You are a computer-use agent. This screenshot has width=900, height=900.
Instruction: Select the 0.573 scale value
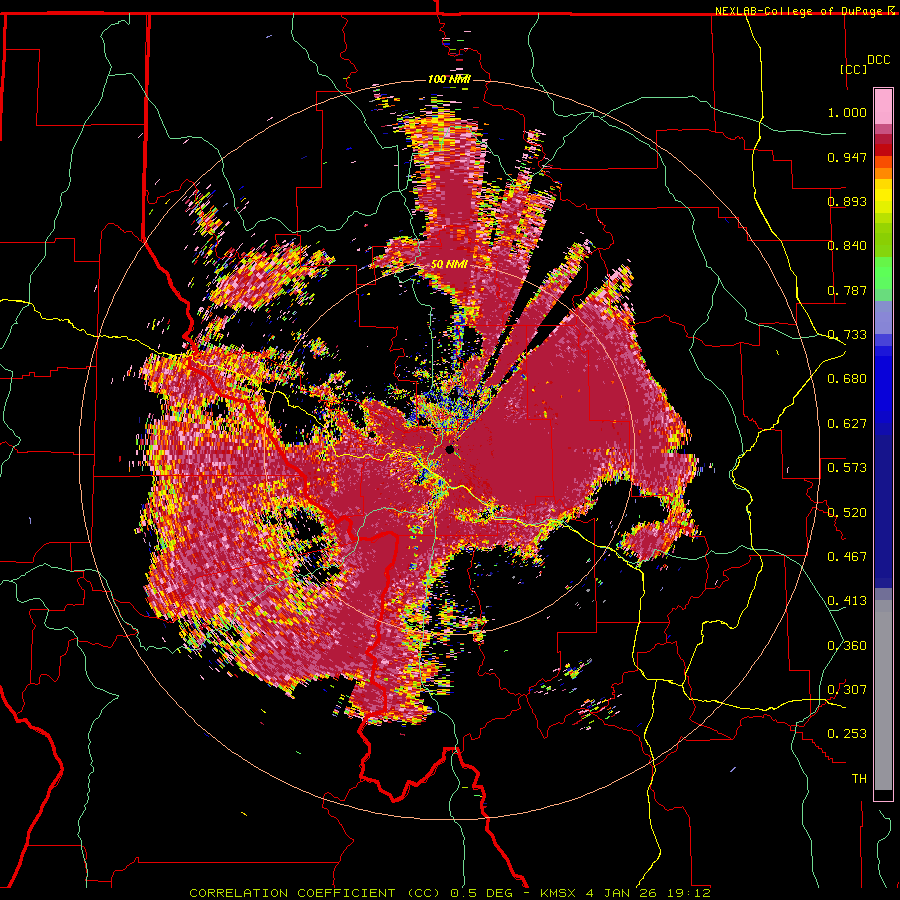pos(847,468)
